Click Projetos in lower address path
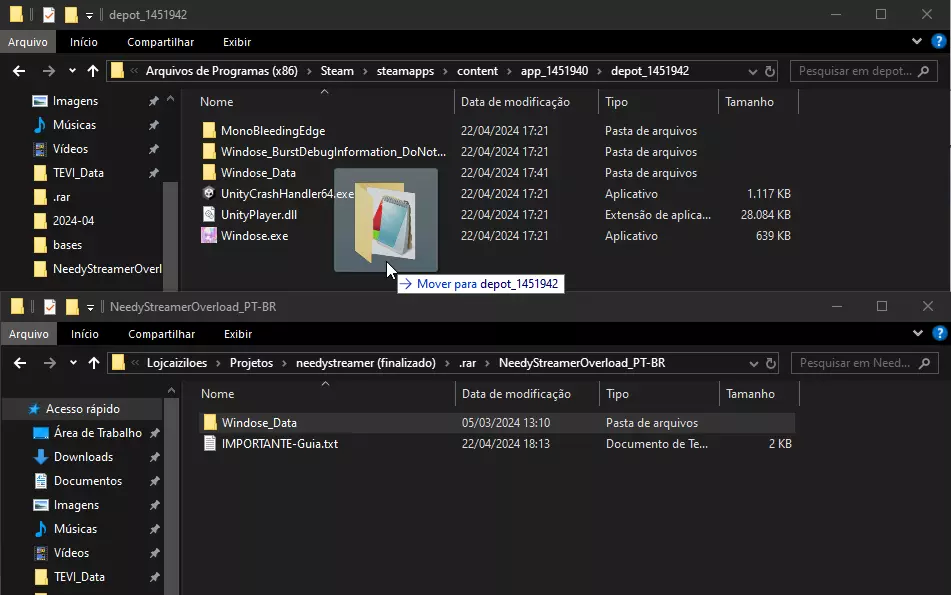This screenshot has width=951, height=595. tap(251, 363)
